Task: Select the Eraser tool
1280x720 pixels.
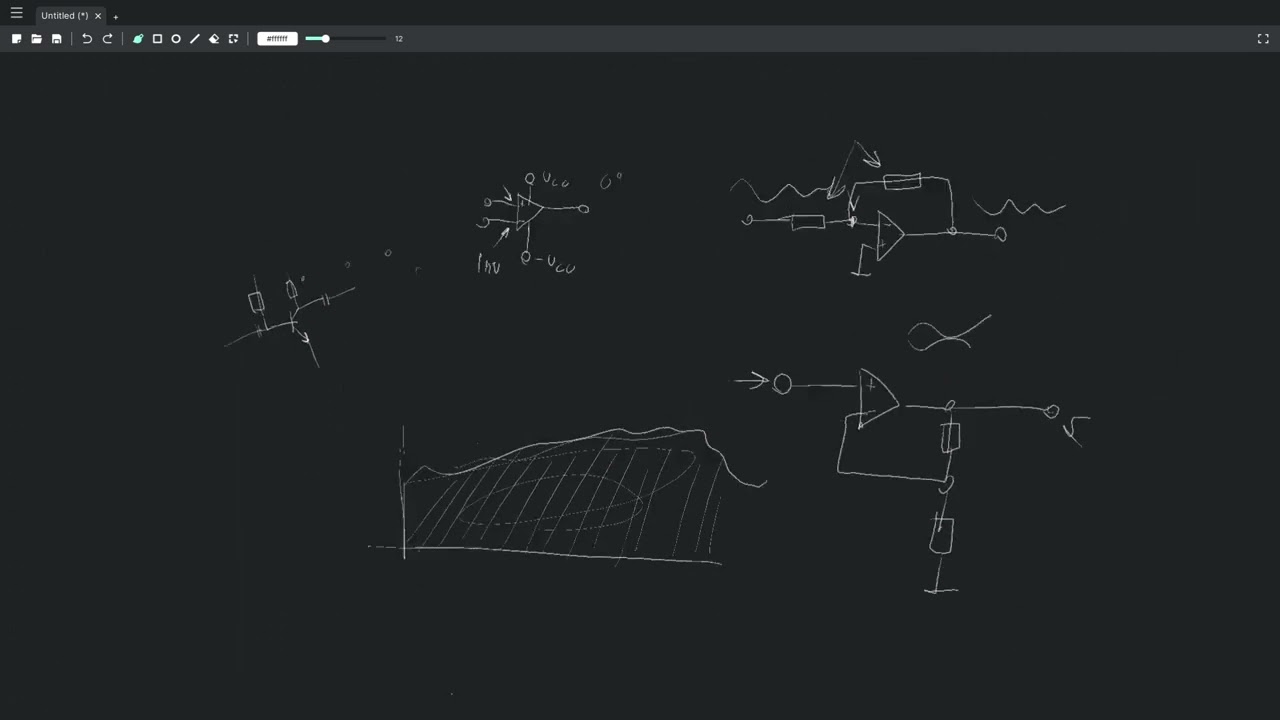Action: (214, 39)
